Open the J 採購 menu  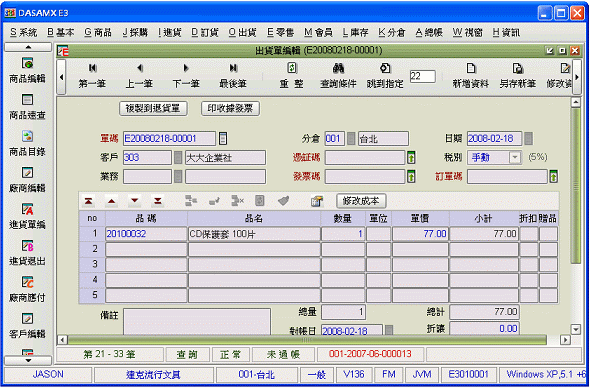click(x=135, y=33)
